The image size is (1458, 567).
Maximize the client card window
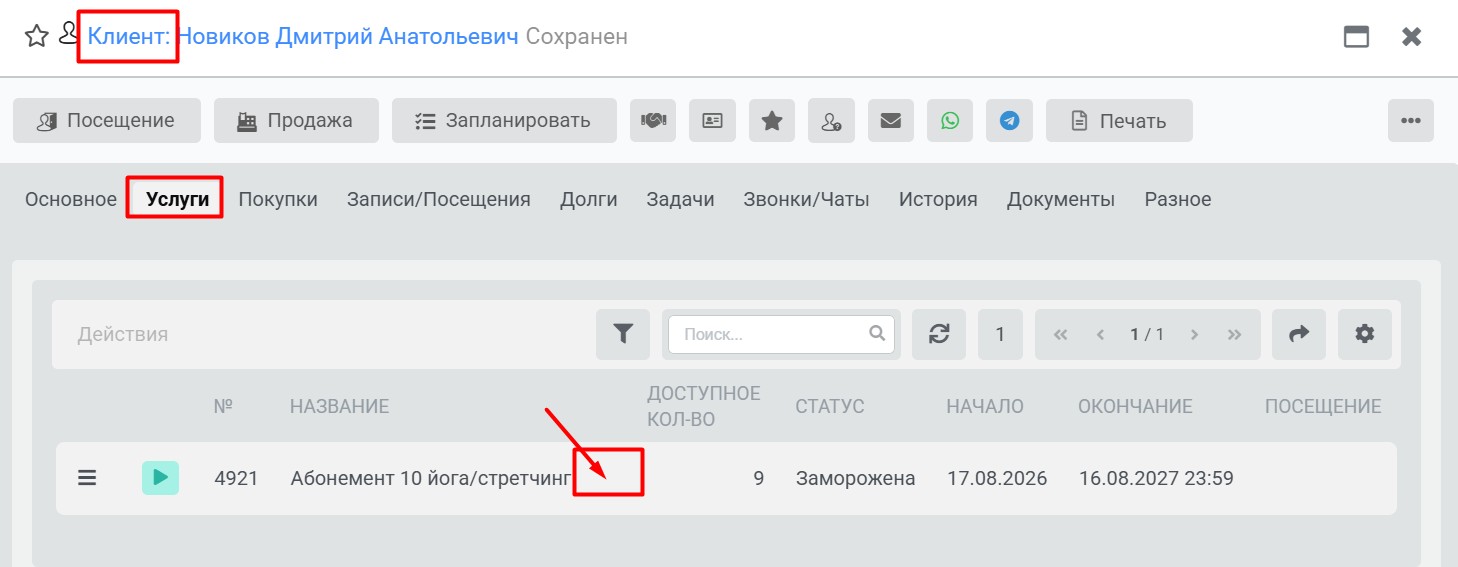1356,37
